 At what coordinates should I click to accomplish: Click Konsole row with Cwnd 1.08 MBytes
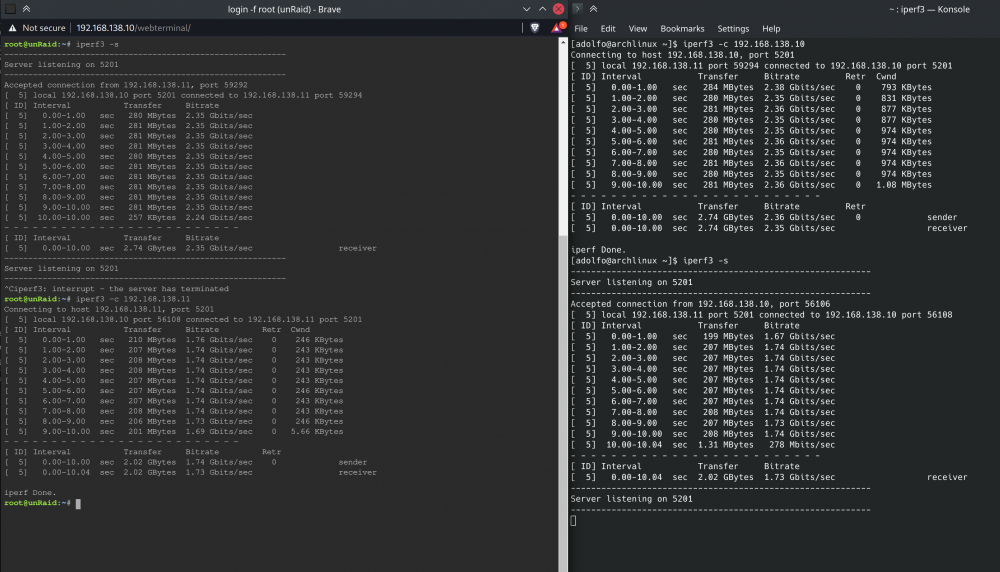tap(751, 185)
